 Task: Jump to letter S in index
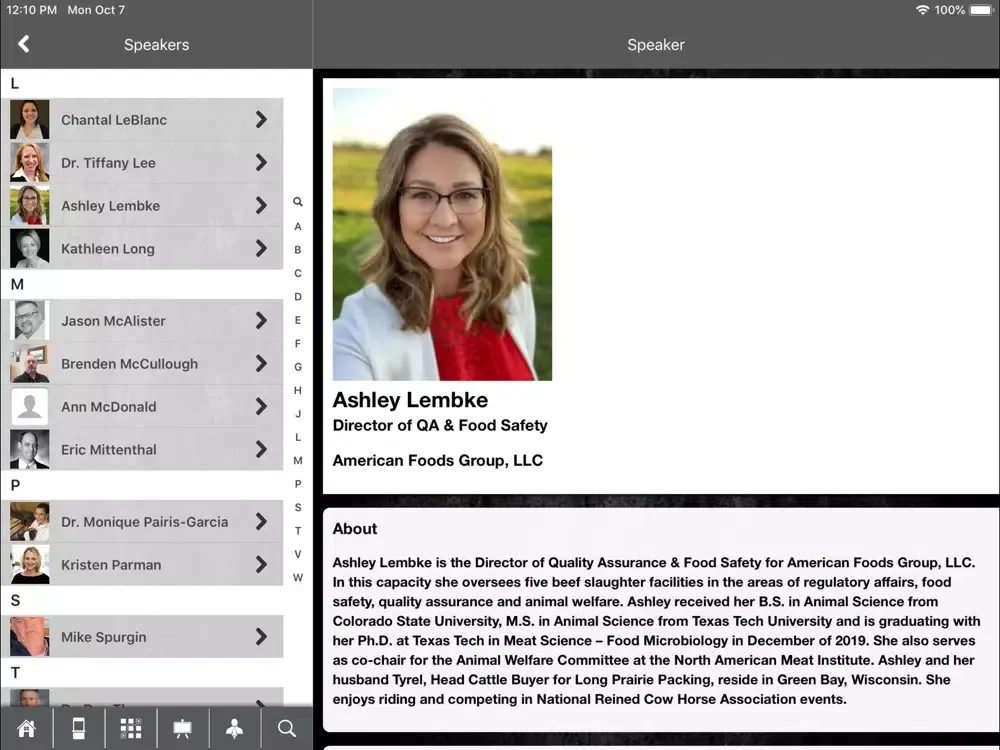click(298, 508)
